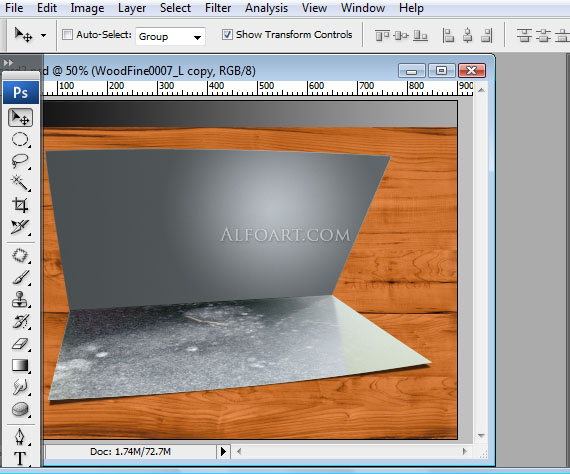This screenshot has height=474, width=570.
Task: Select the Crop tool
Action: pyautogui.click(x=20, y=205)
